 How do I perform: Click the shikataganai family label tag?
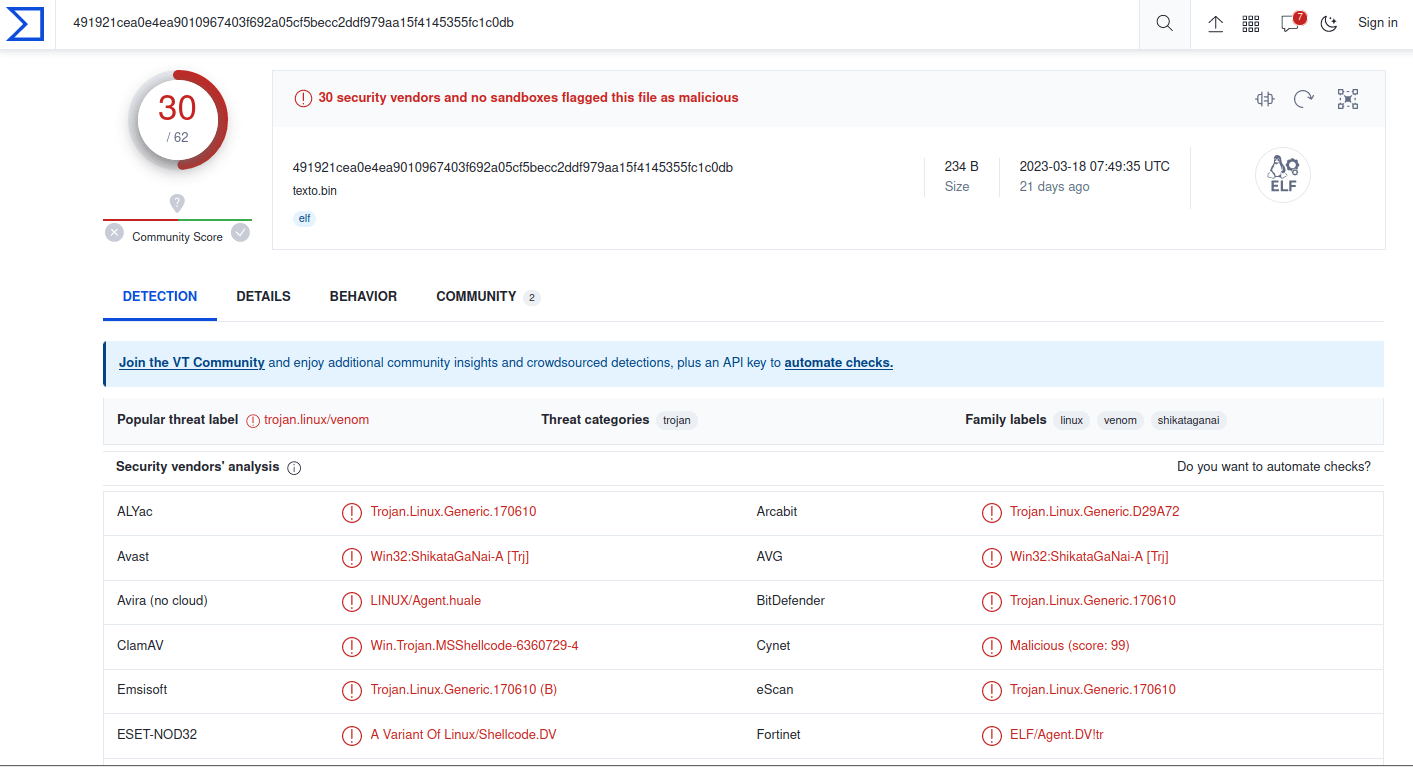[x=1188, y=420]
